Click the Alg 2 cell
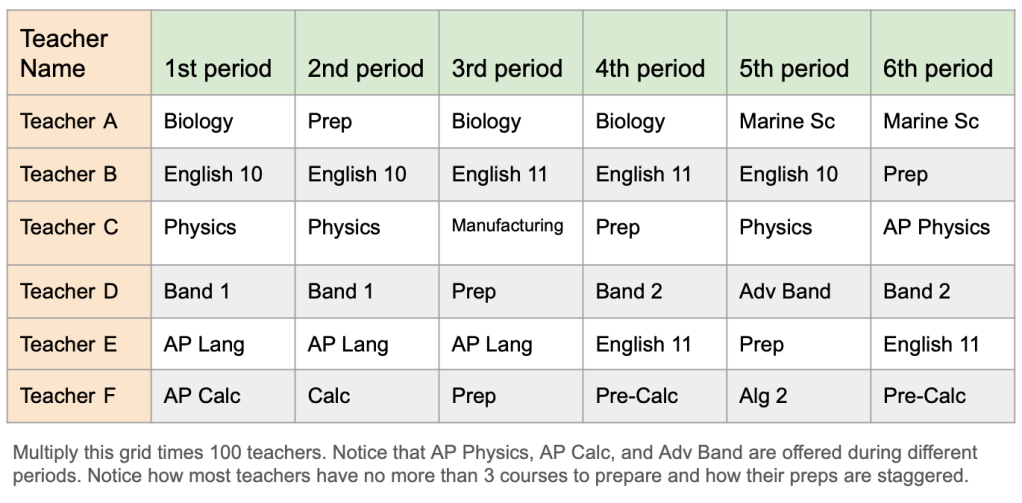Image resolution: width=1022 pixels, height=503 pixels. [x=763, y=396]
